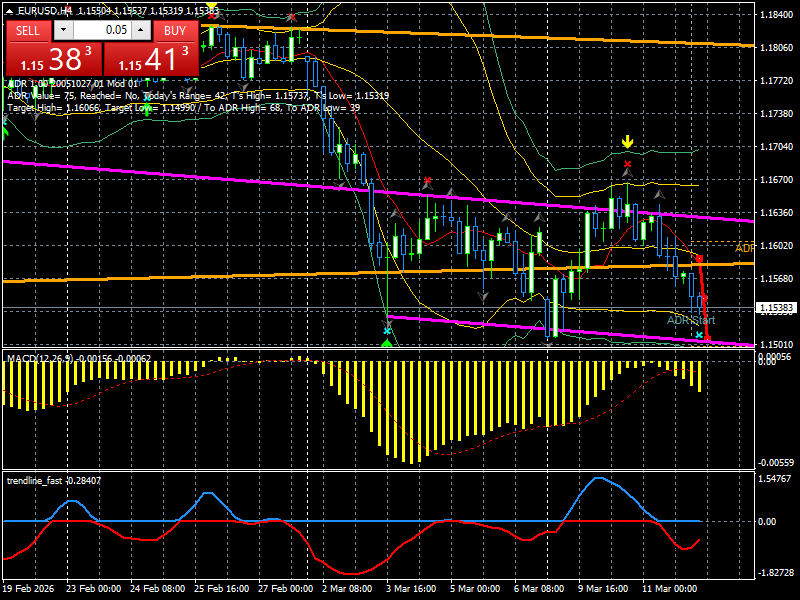Viewport: 800px width, 600px height.
Task: Click the 1.16020 price axis label
Action: (777, 245)
